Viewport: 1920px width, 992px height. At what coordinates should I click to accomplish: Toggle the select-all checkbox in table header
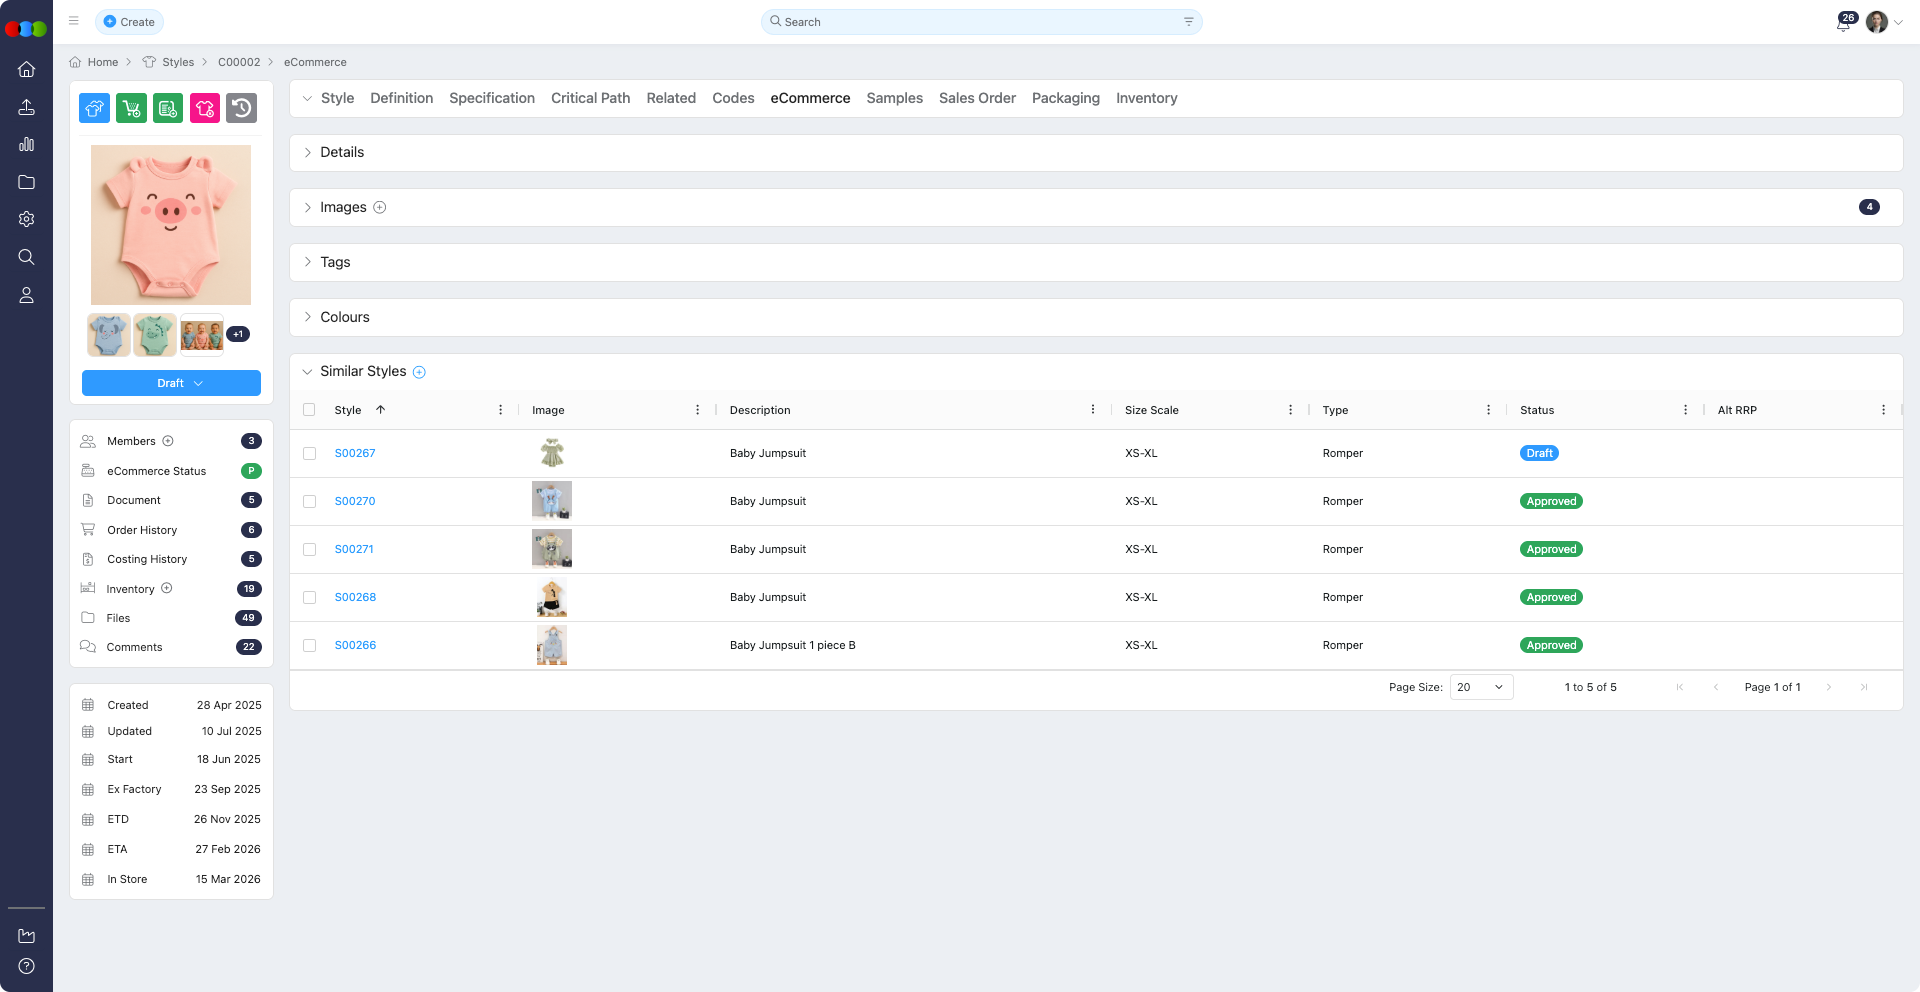pyautogui.click(x=309, y=410)
